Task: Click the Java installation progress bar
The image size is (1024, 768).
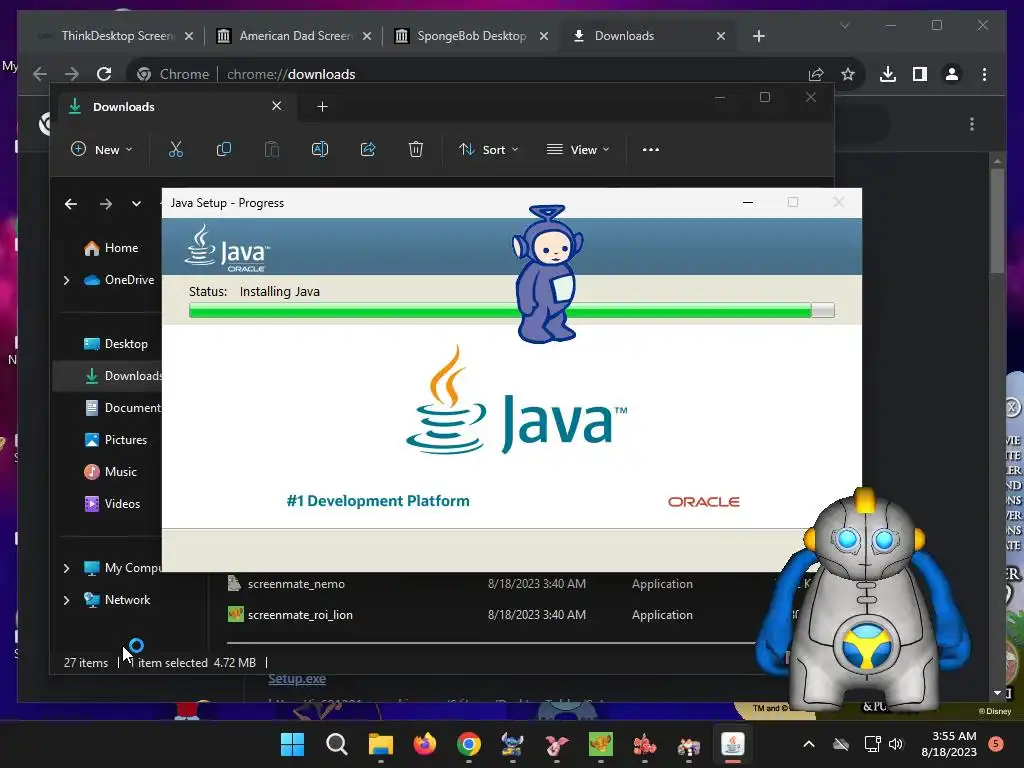Action: pos(511,310)
